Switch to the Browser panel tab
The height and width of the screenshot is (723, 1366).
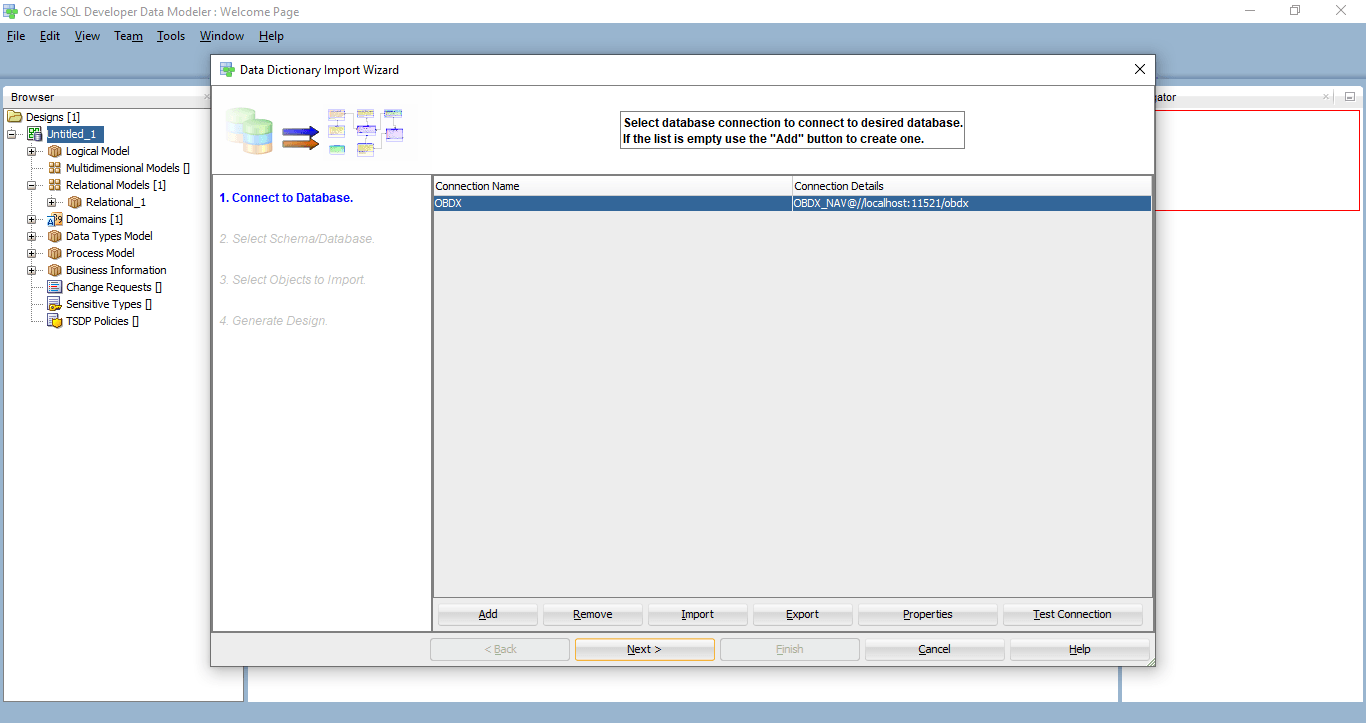33,97
